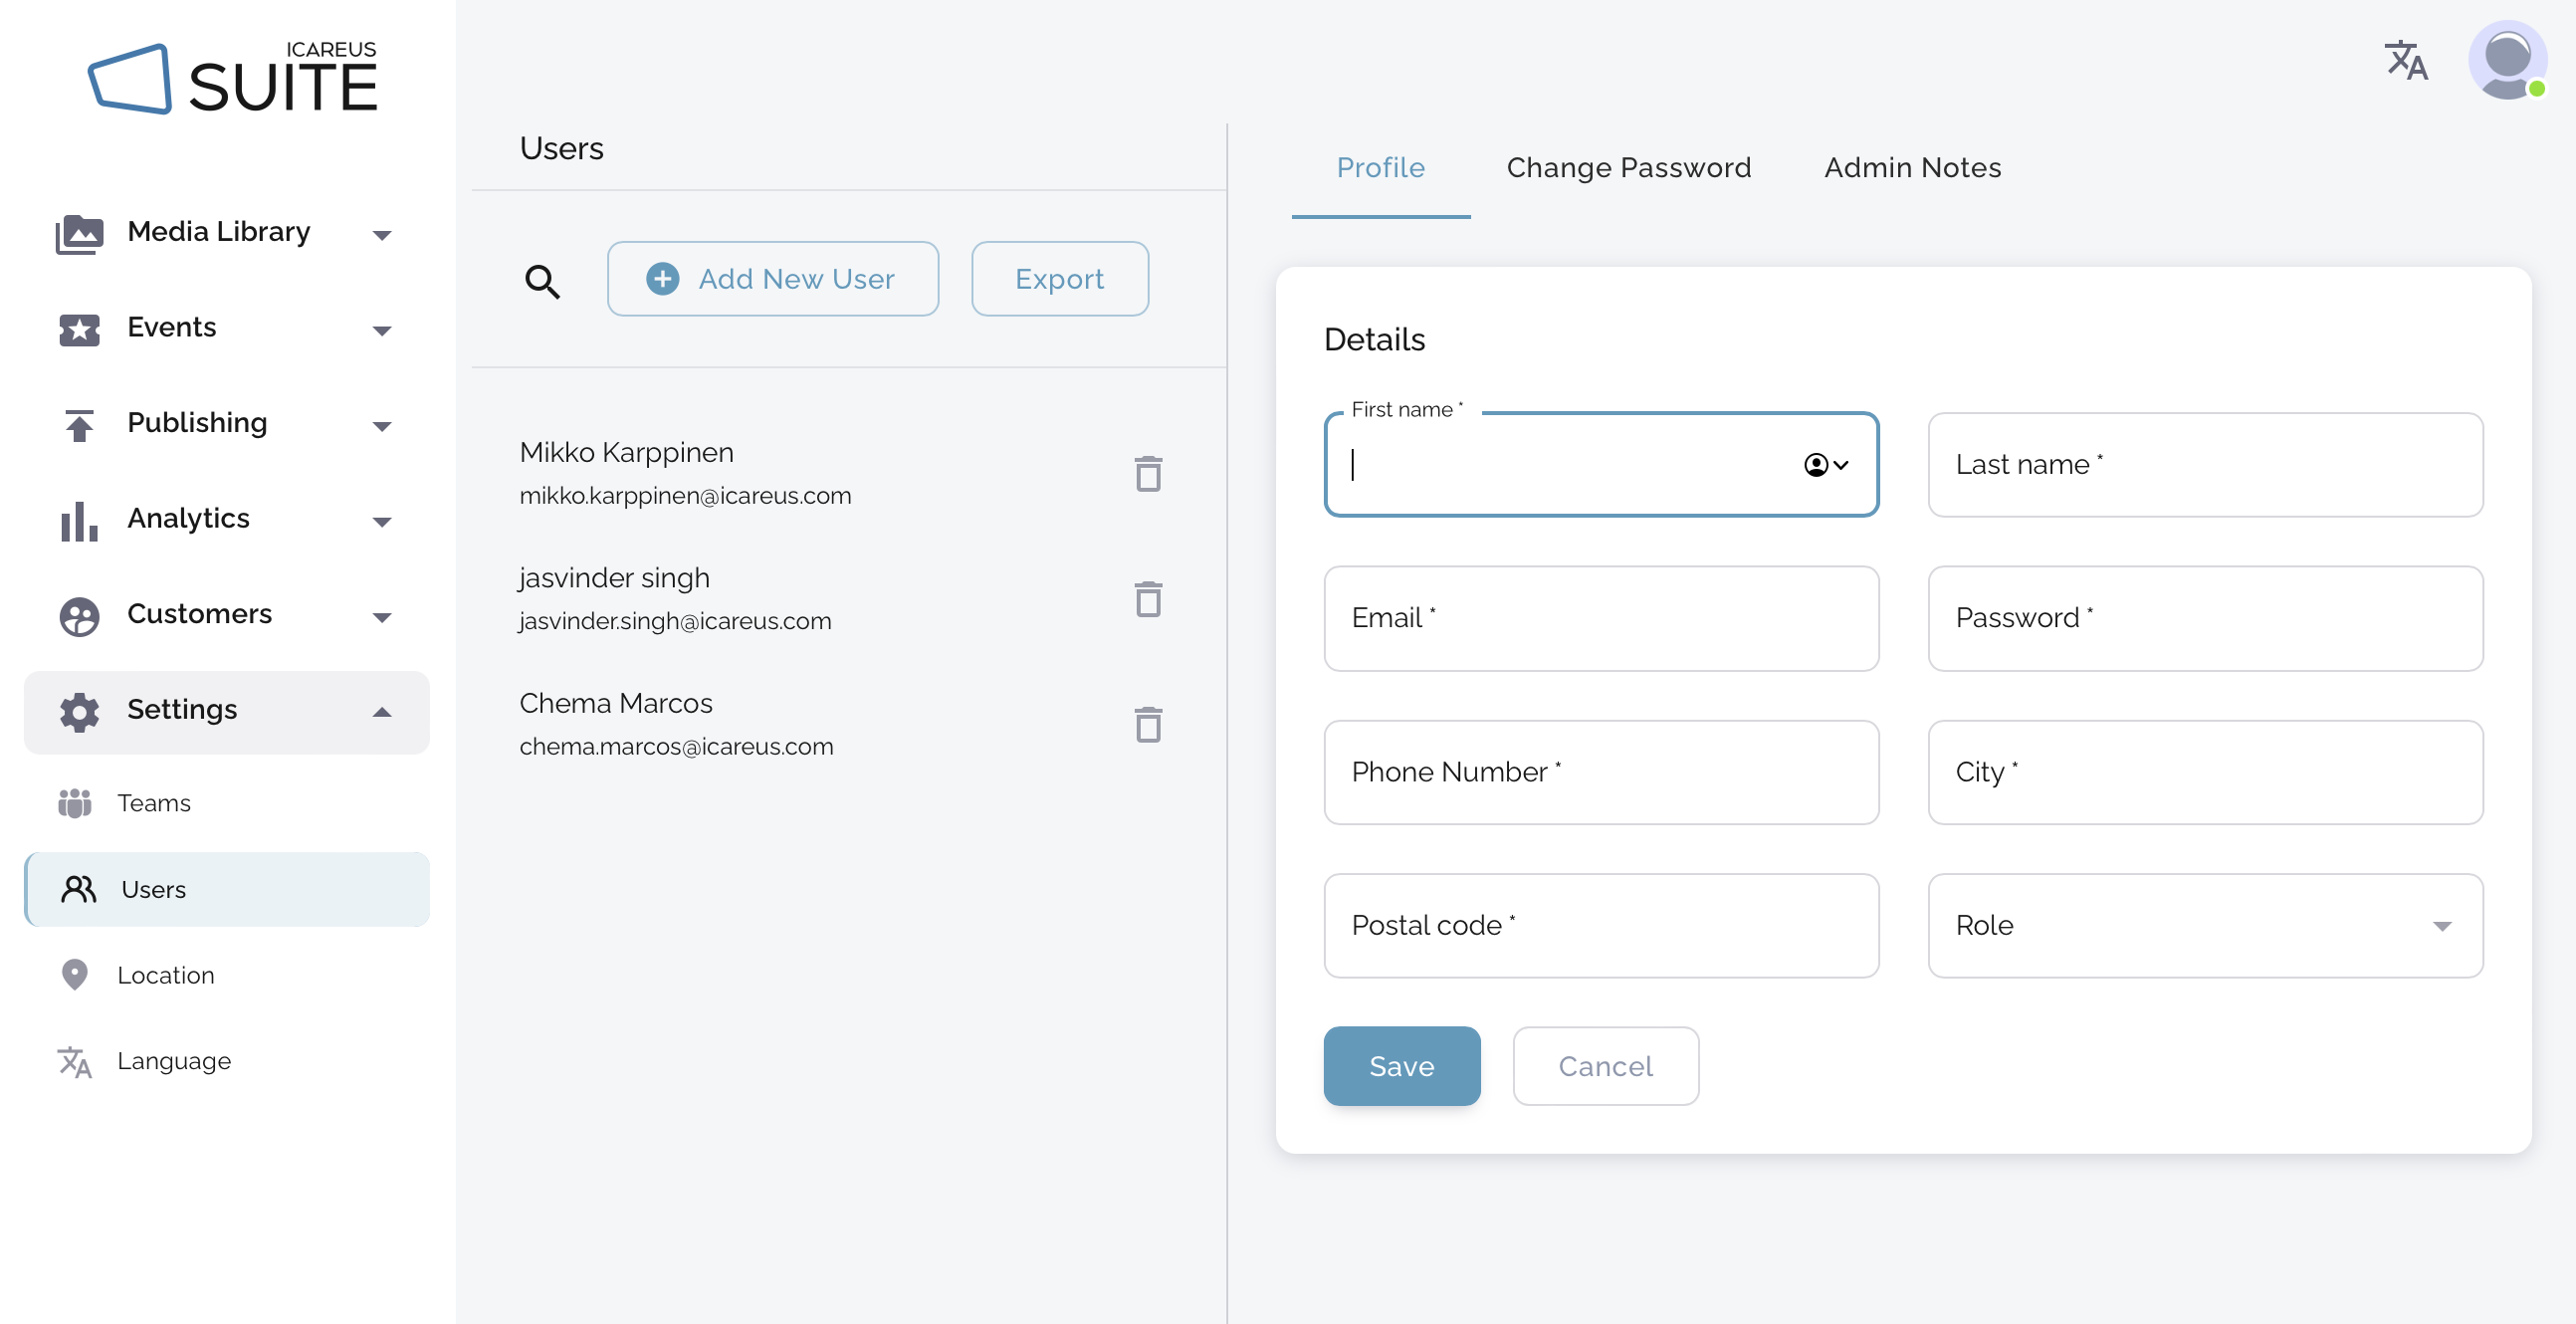Image resolution: width=2576 pixels, height=1324 pixels.
Task: Delete user Mikko Karppinen with trash icon
Action: [1148, 474]
